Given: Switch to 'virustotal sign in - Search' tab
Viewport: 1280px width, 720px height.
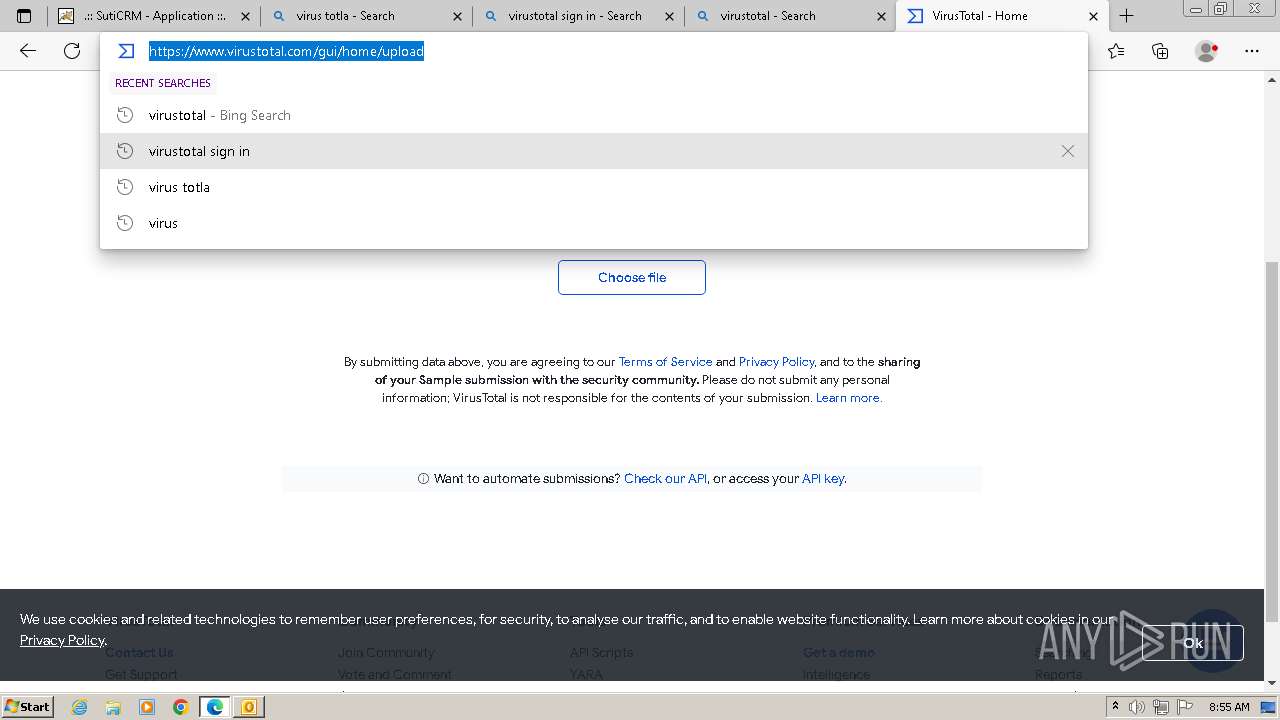Looking at the screenshot, I should coord(577,16).
